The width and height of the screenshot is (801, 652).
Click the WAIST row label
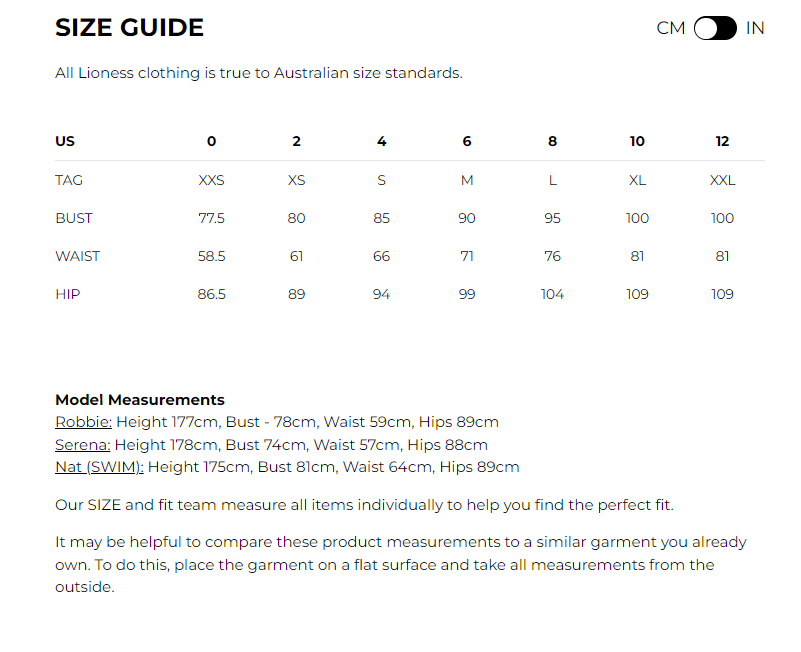(x=77, y=256)
